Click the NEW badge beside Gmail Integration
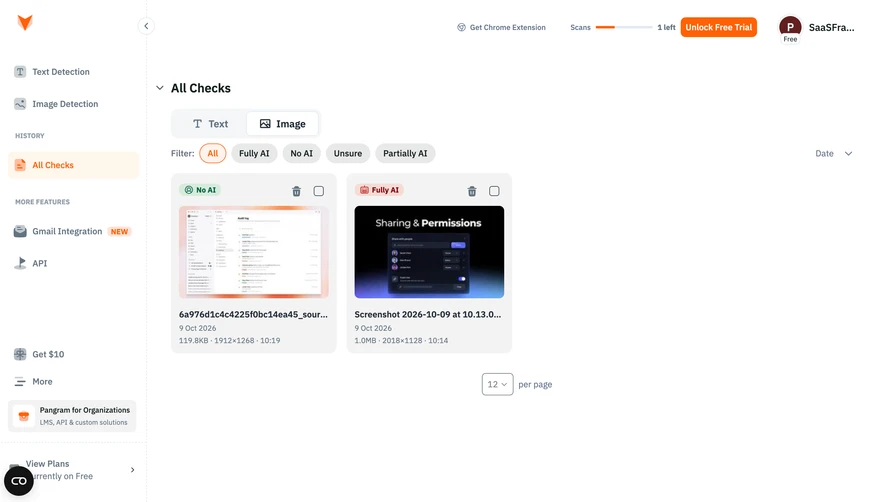 point(119,232)
